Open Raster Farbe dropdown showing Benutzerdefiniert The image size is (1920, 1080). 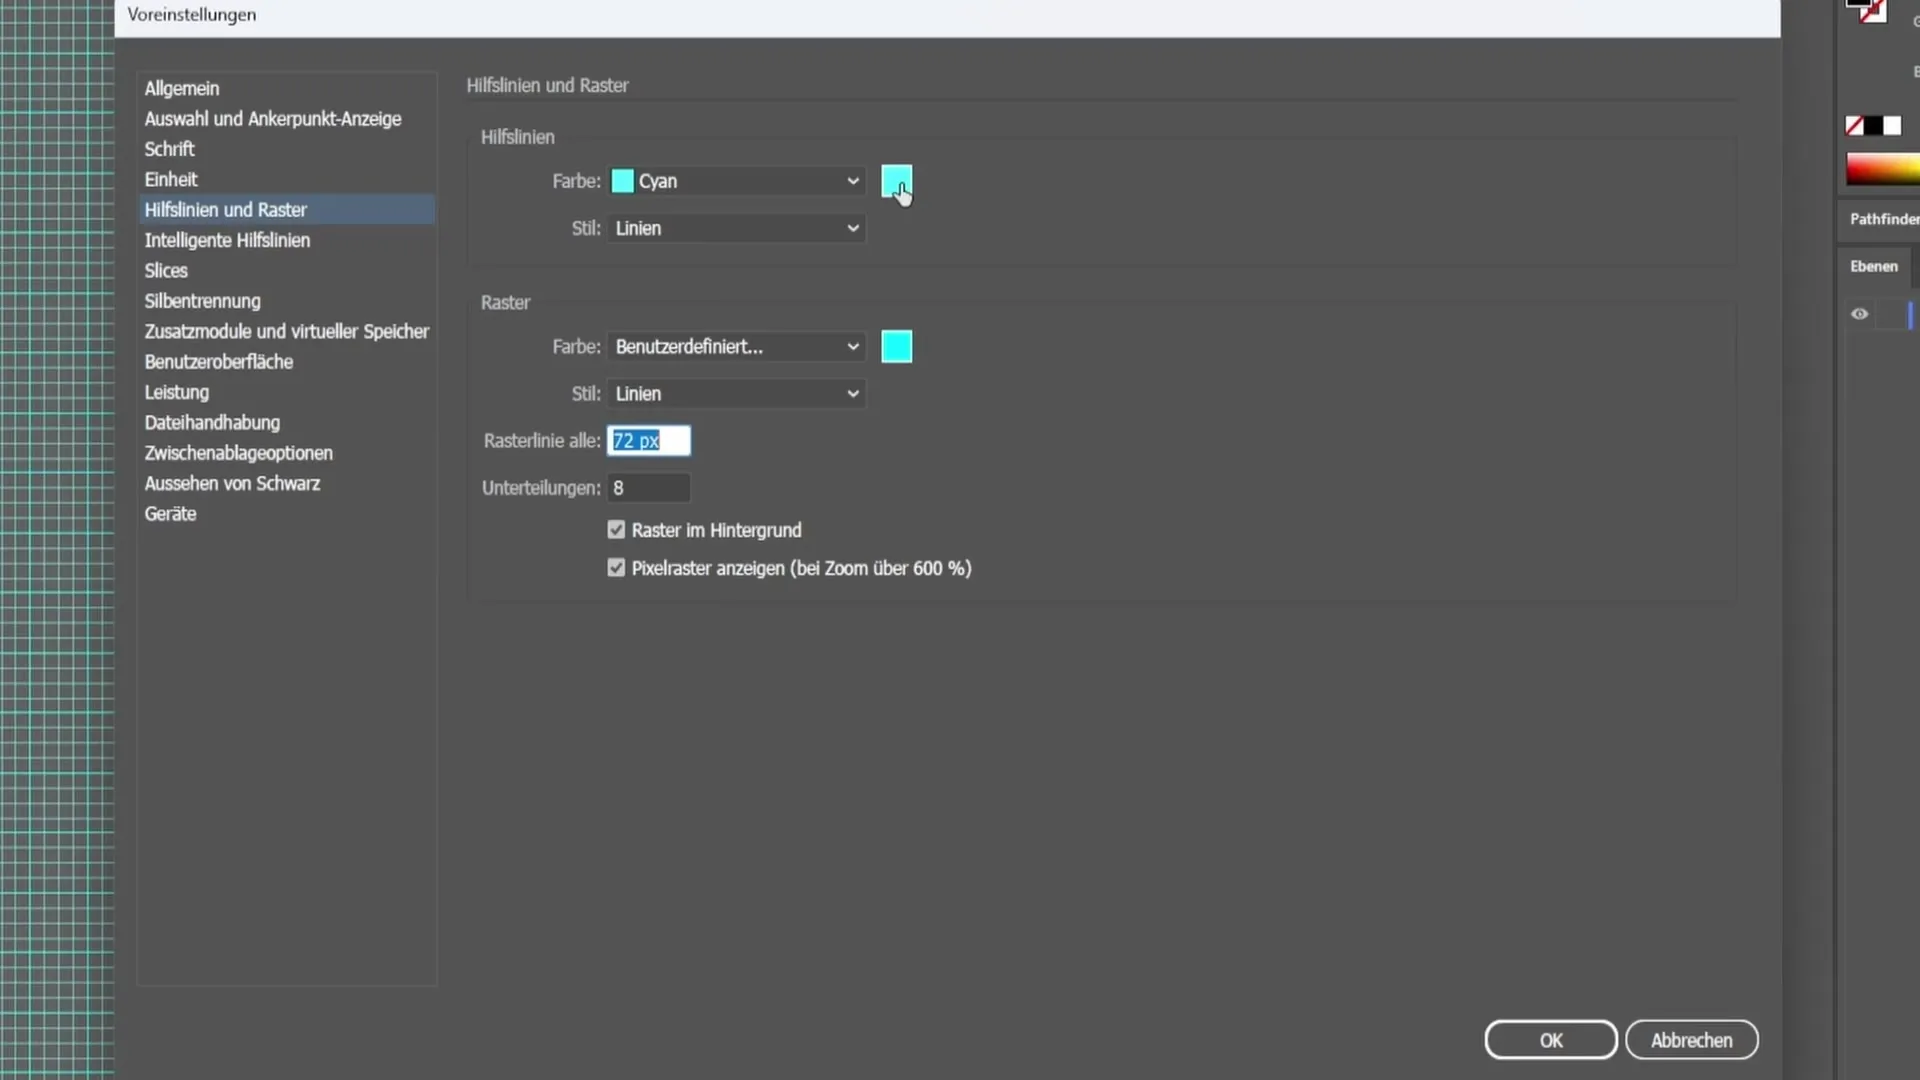pos(736,346)
